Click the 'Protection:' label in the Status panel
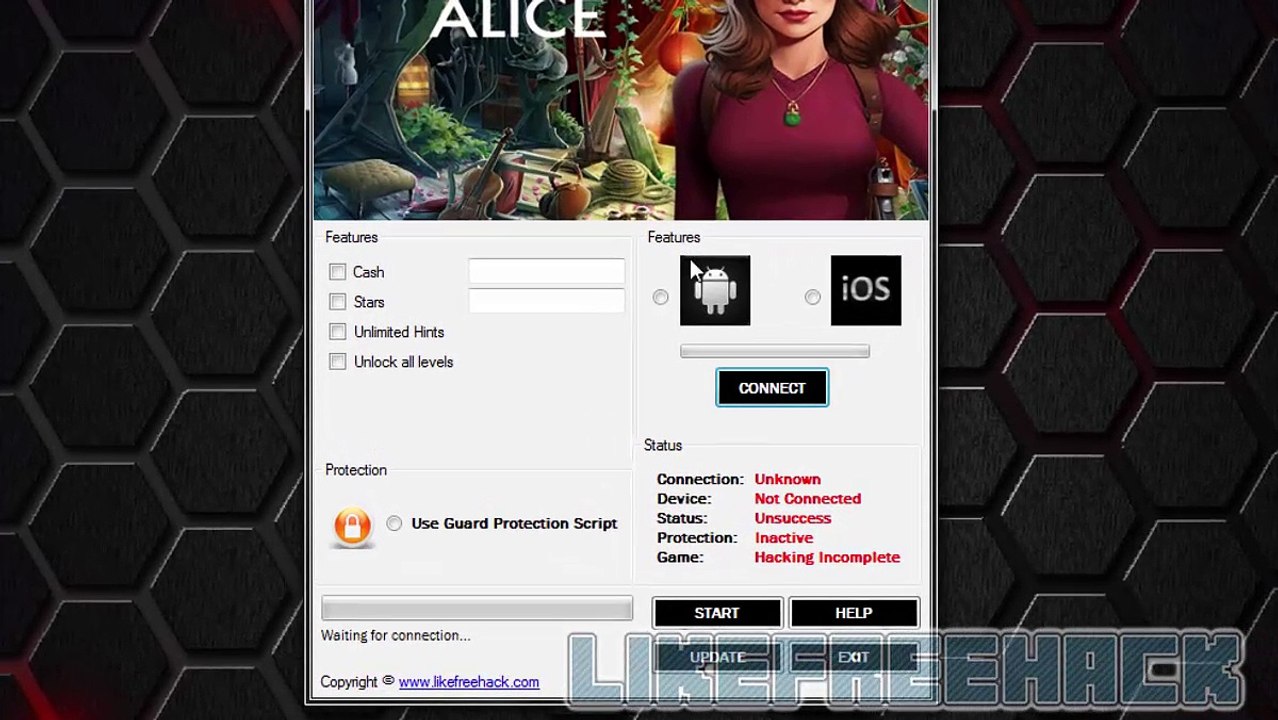The height and width of the screenshot is (720, 1278). click(x=697, y=537)
